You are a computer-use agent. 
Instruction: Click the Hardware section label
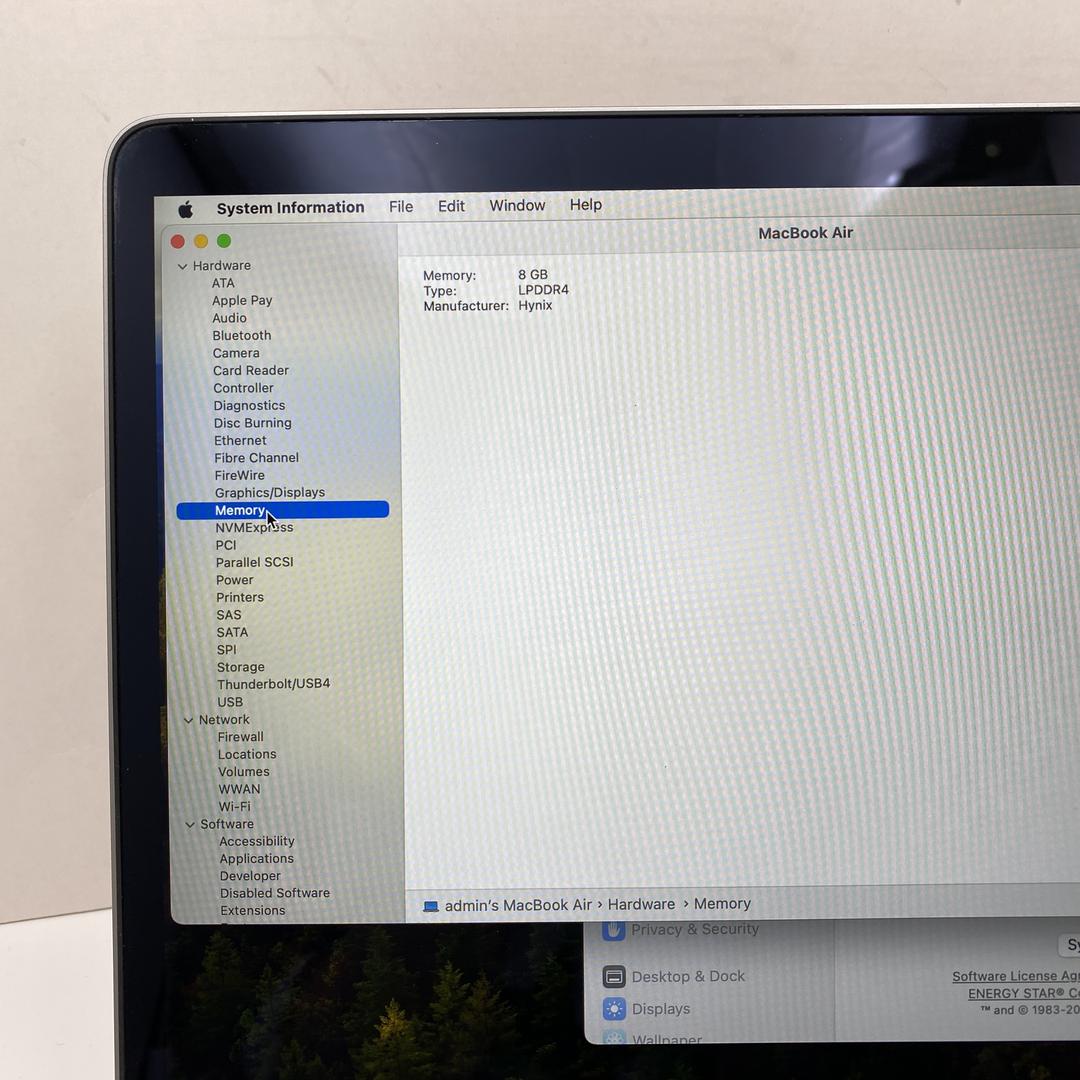(x=222, y=266)
